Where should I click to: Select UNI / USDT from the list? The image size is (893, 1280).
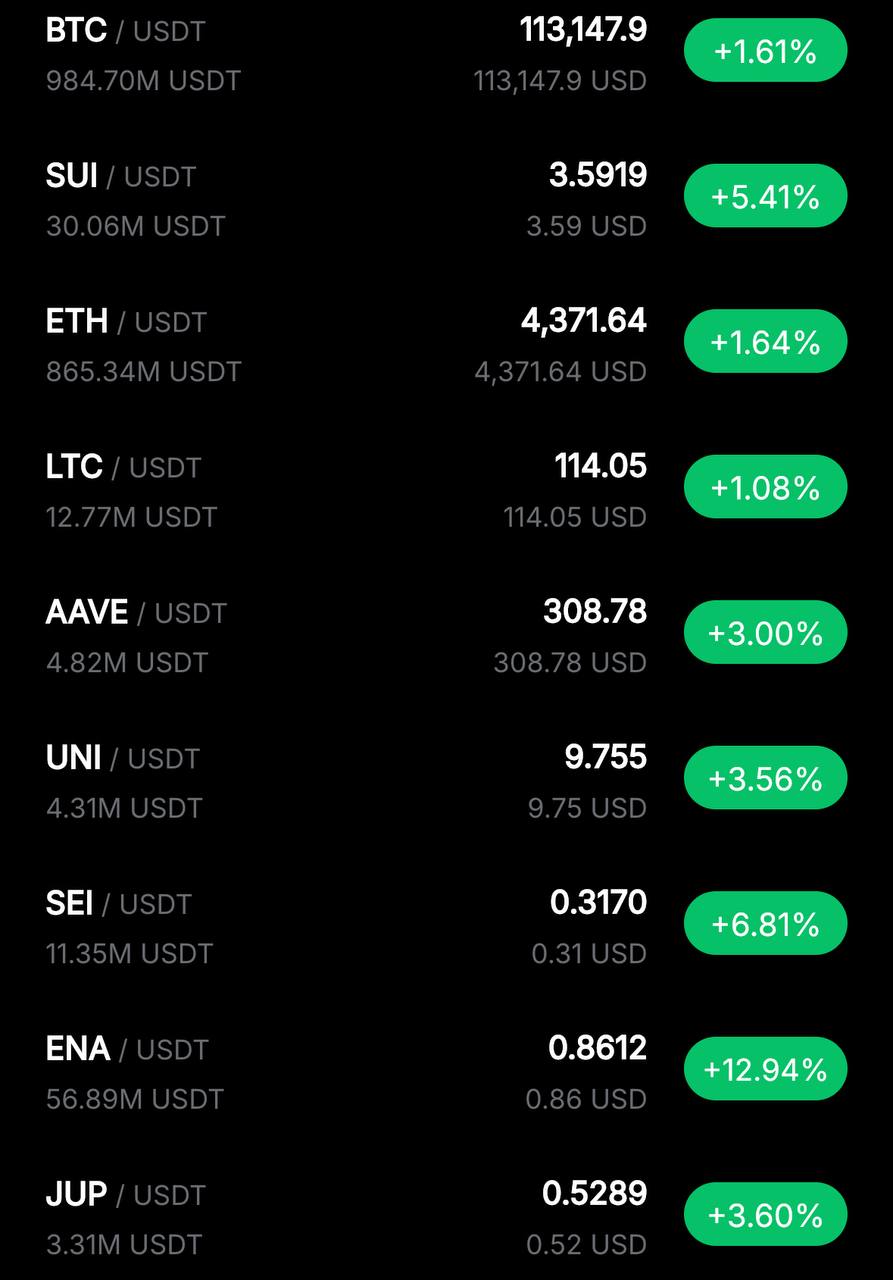[446, 781]
